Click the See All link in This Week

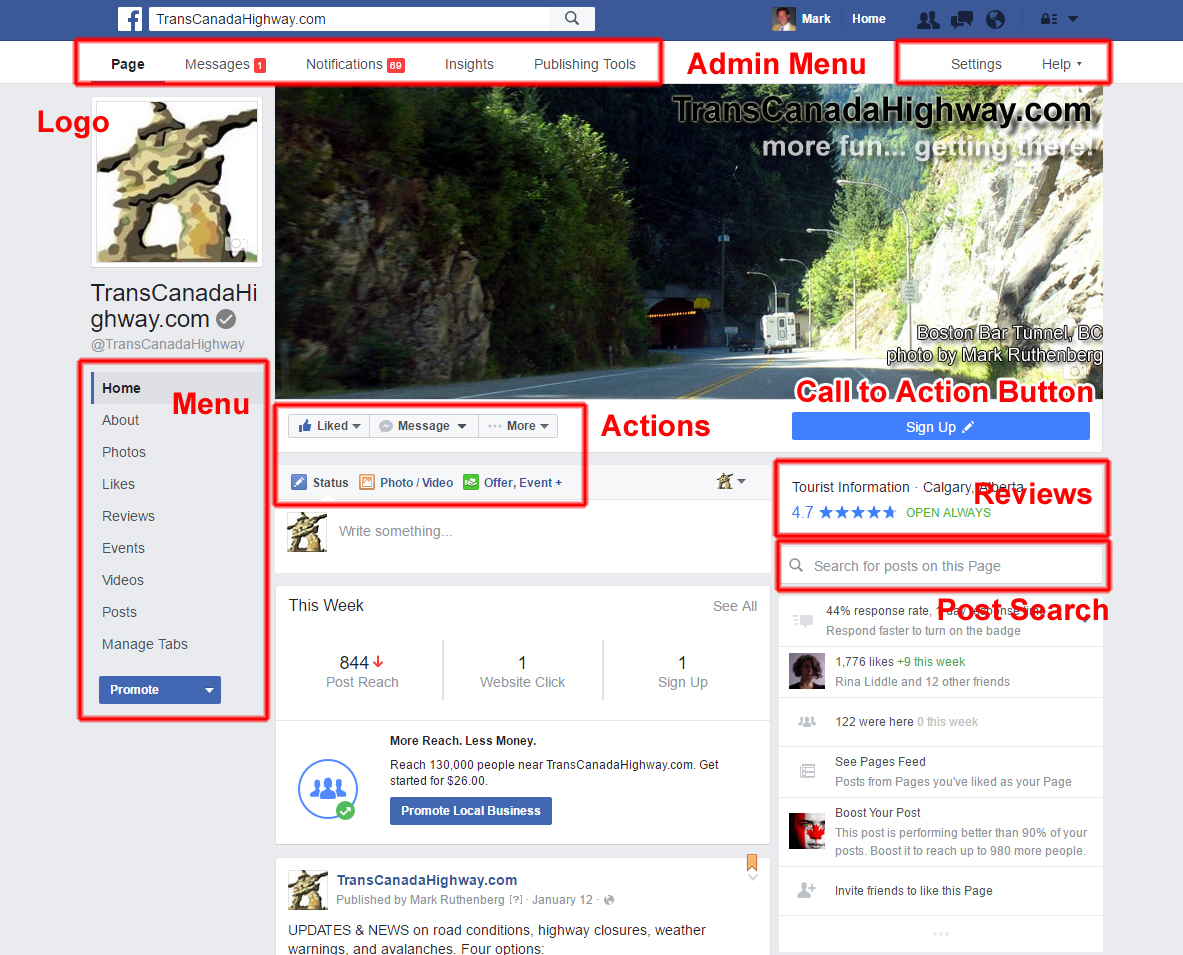(x=735, y=606)
